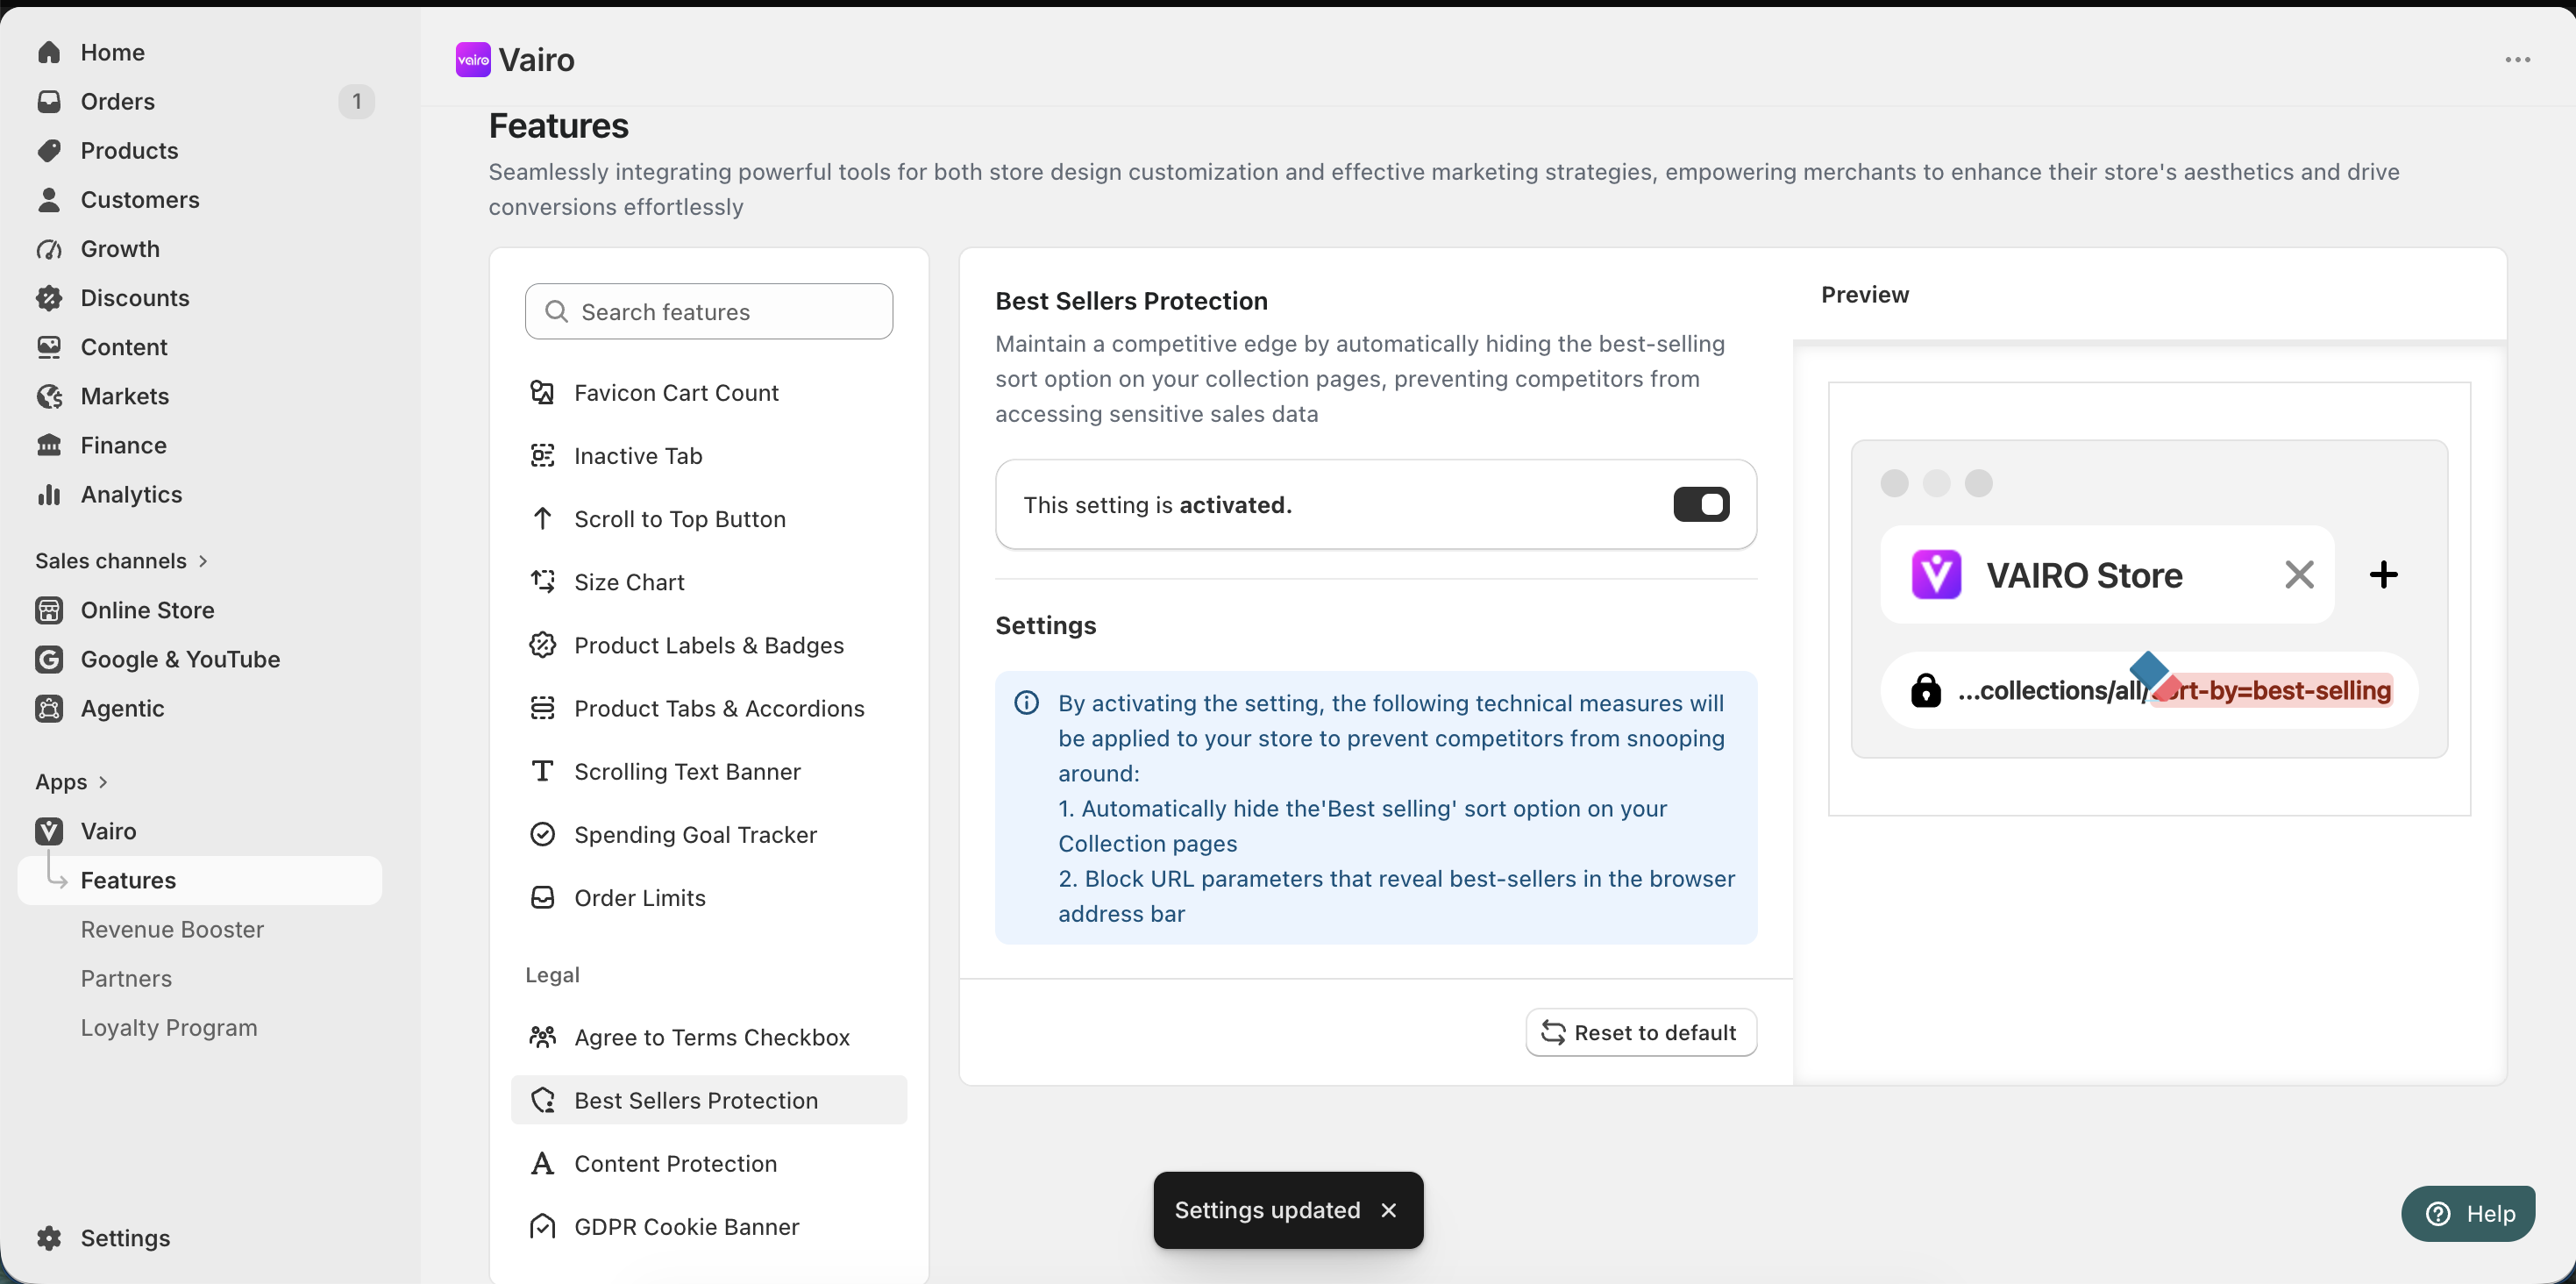Click the Spending Goal Tracker checkmark icon

coord(542,834)
